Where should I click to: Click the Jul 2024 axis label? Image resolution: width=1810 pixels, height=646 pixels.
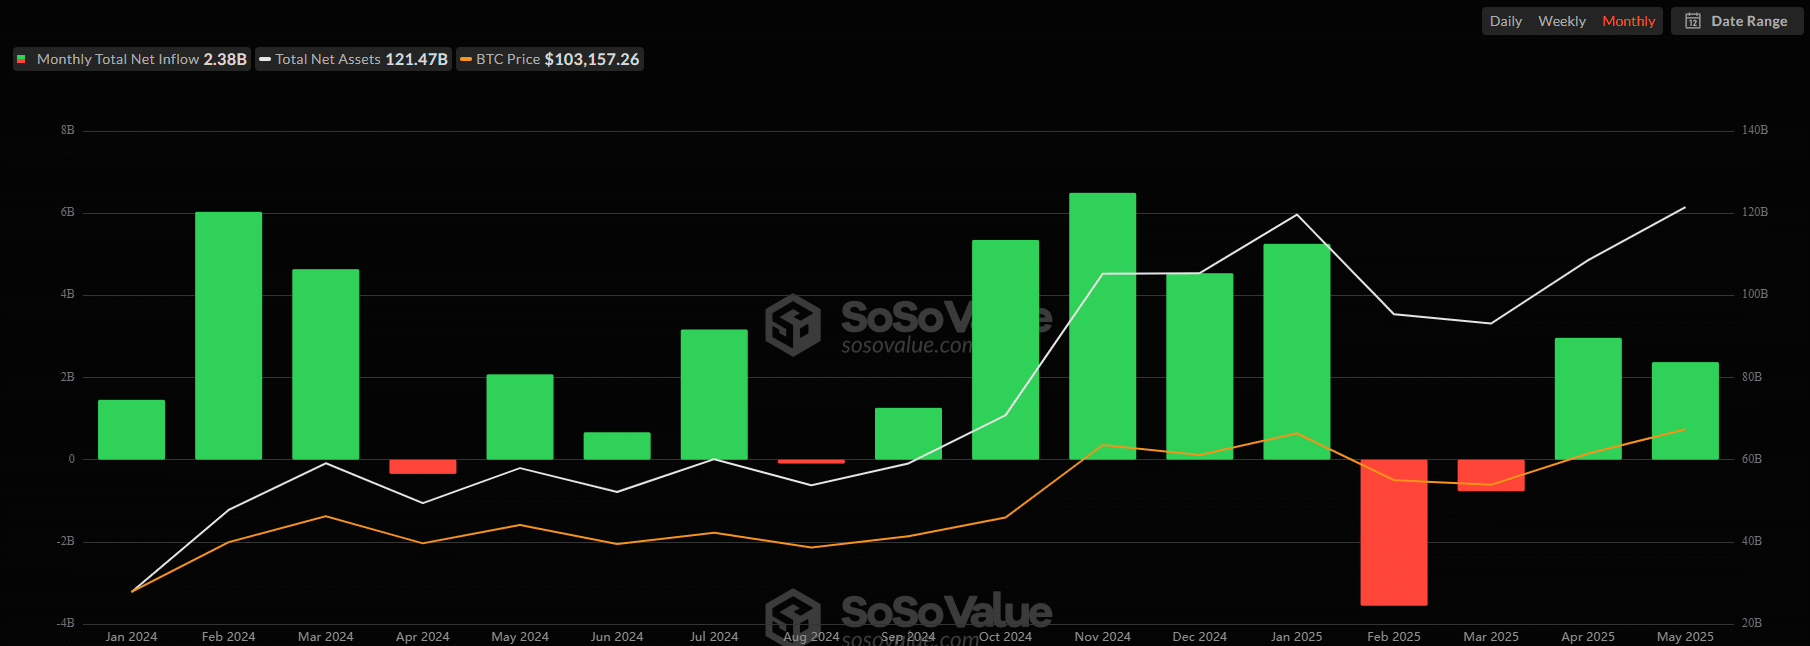[714, 636]
